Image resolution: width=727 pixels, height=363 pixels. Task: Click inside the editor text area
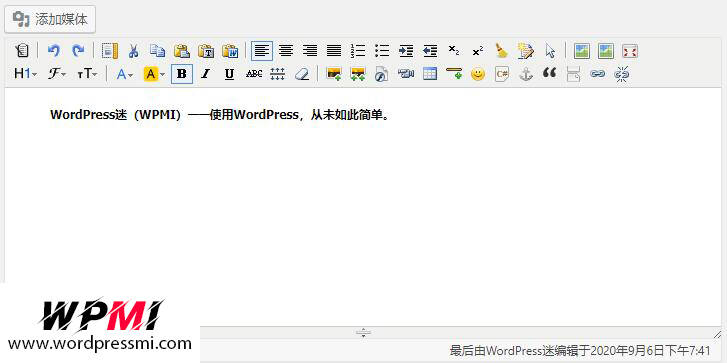pos(363,206)
